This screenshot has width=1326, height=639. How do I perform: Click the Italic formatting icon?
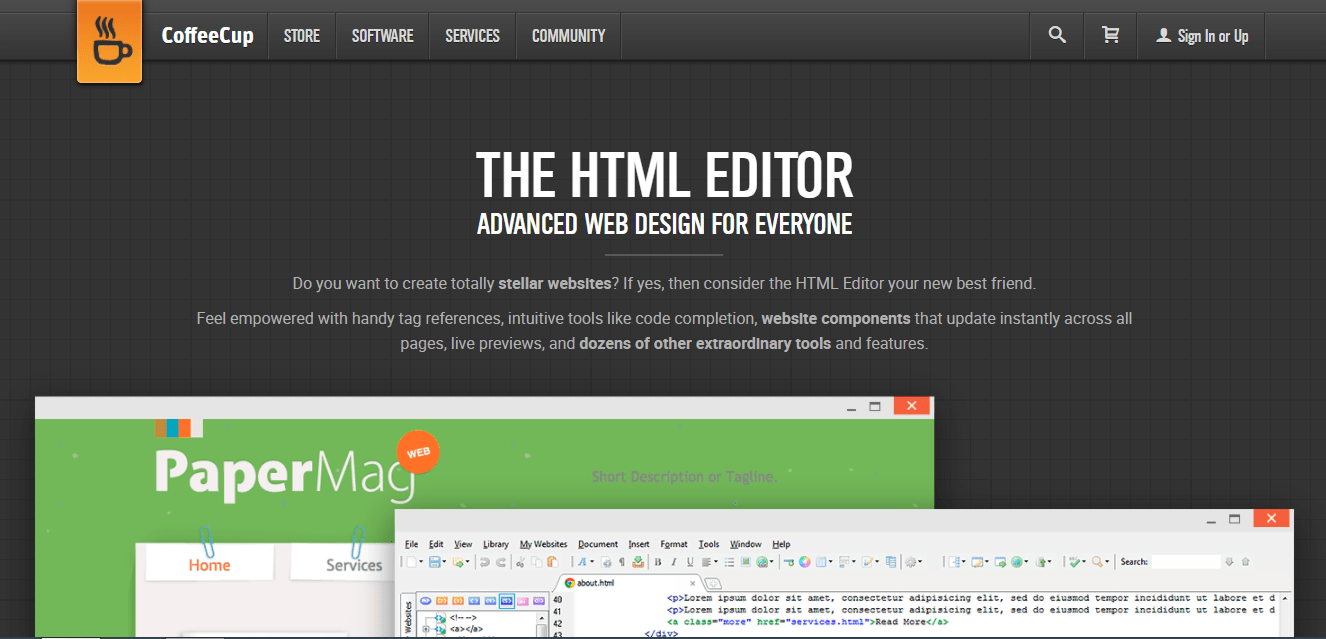click(672, 563)
